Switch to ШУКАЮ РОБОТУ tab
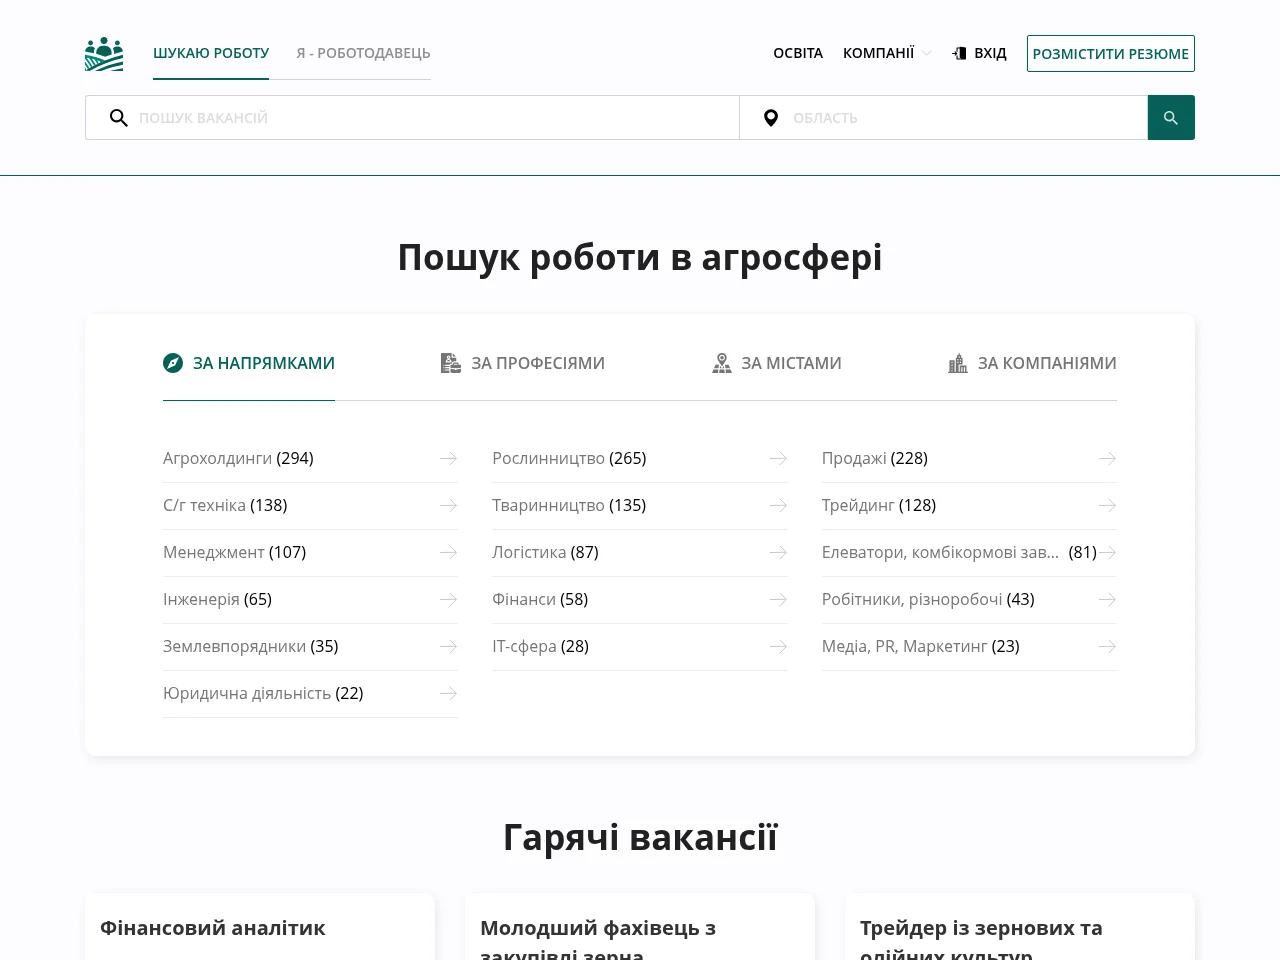Screen dimensions: 1280x960 pos(211,53)
